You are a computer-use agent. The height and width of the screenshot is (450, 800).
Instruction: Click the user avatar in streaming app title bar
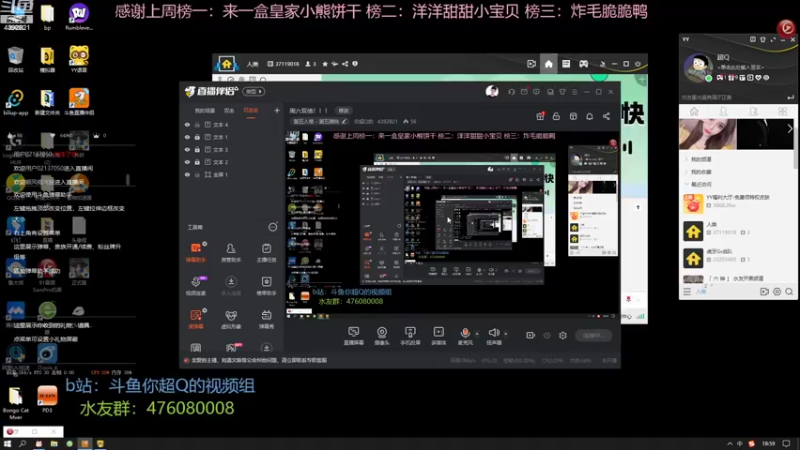pos(492,91)
